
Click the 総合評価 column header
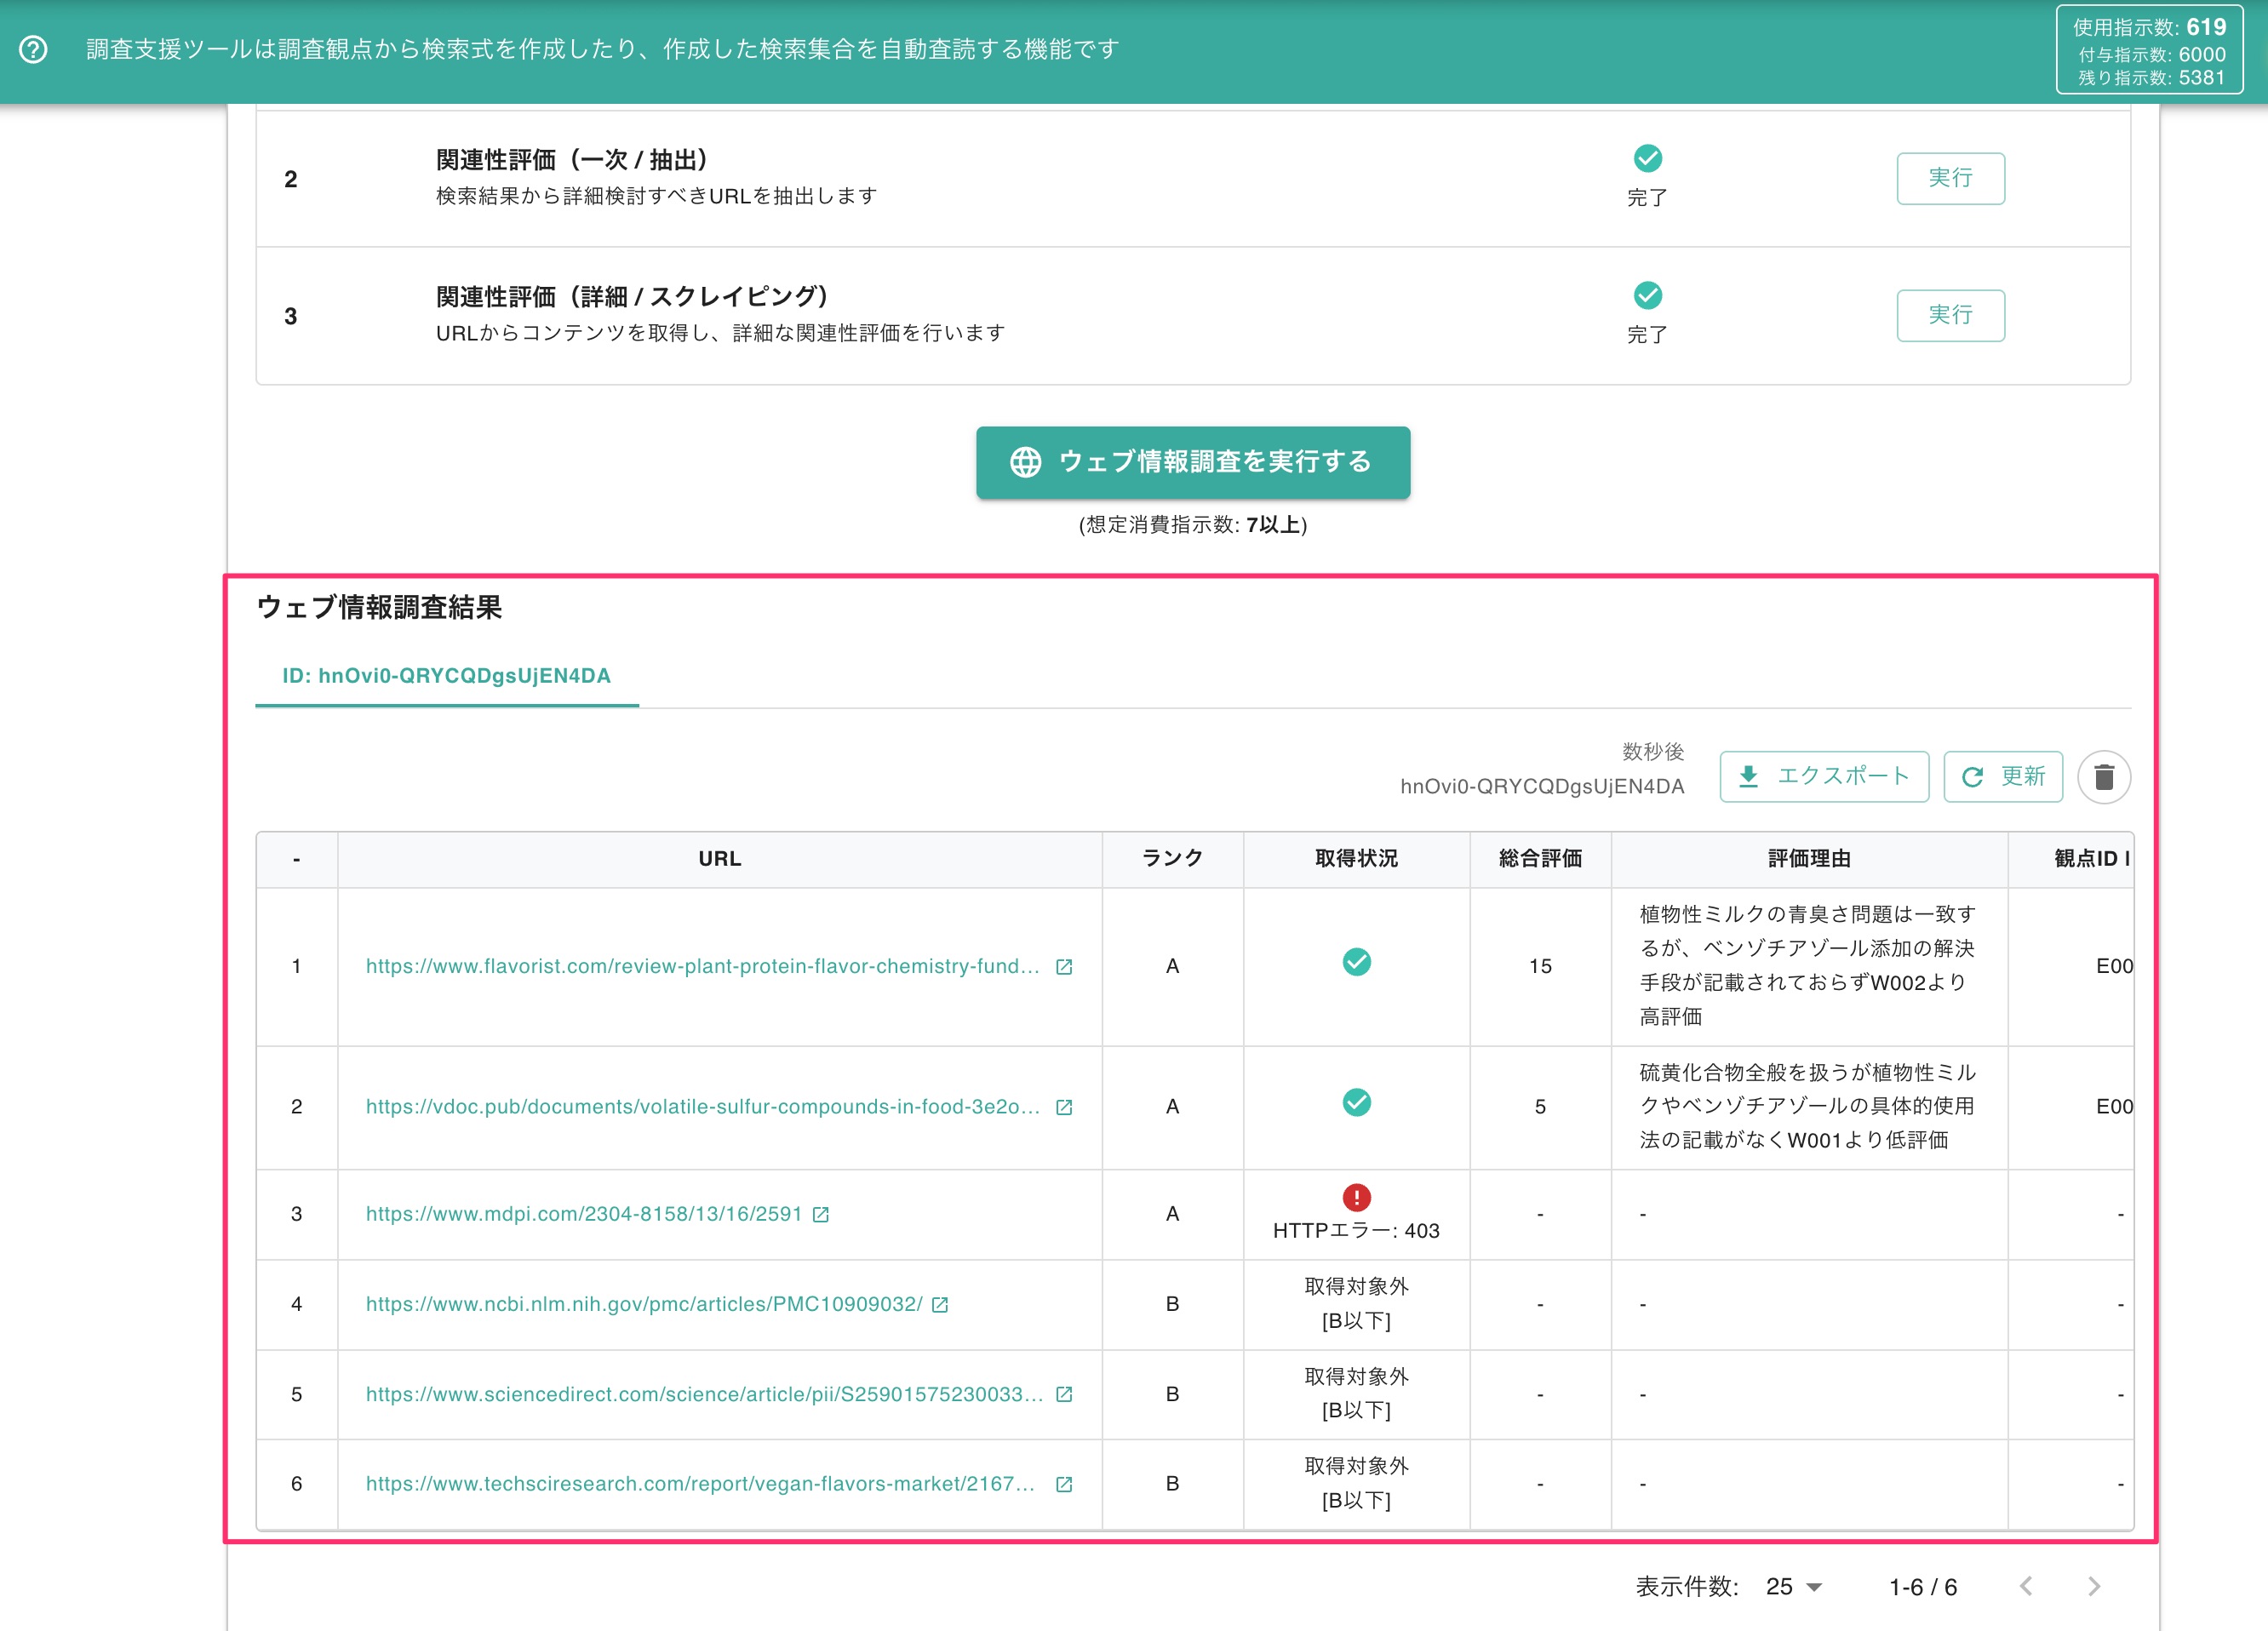click(1540, 859)
